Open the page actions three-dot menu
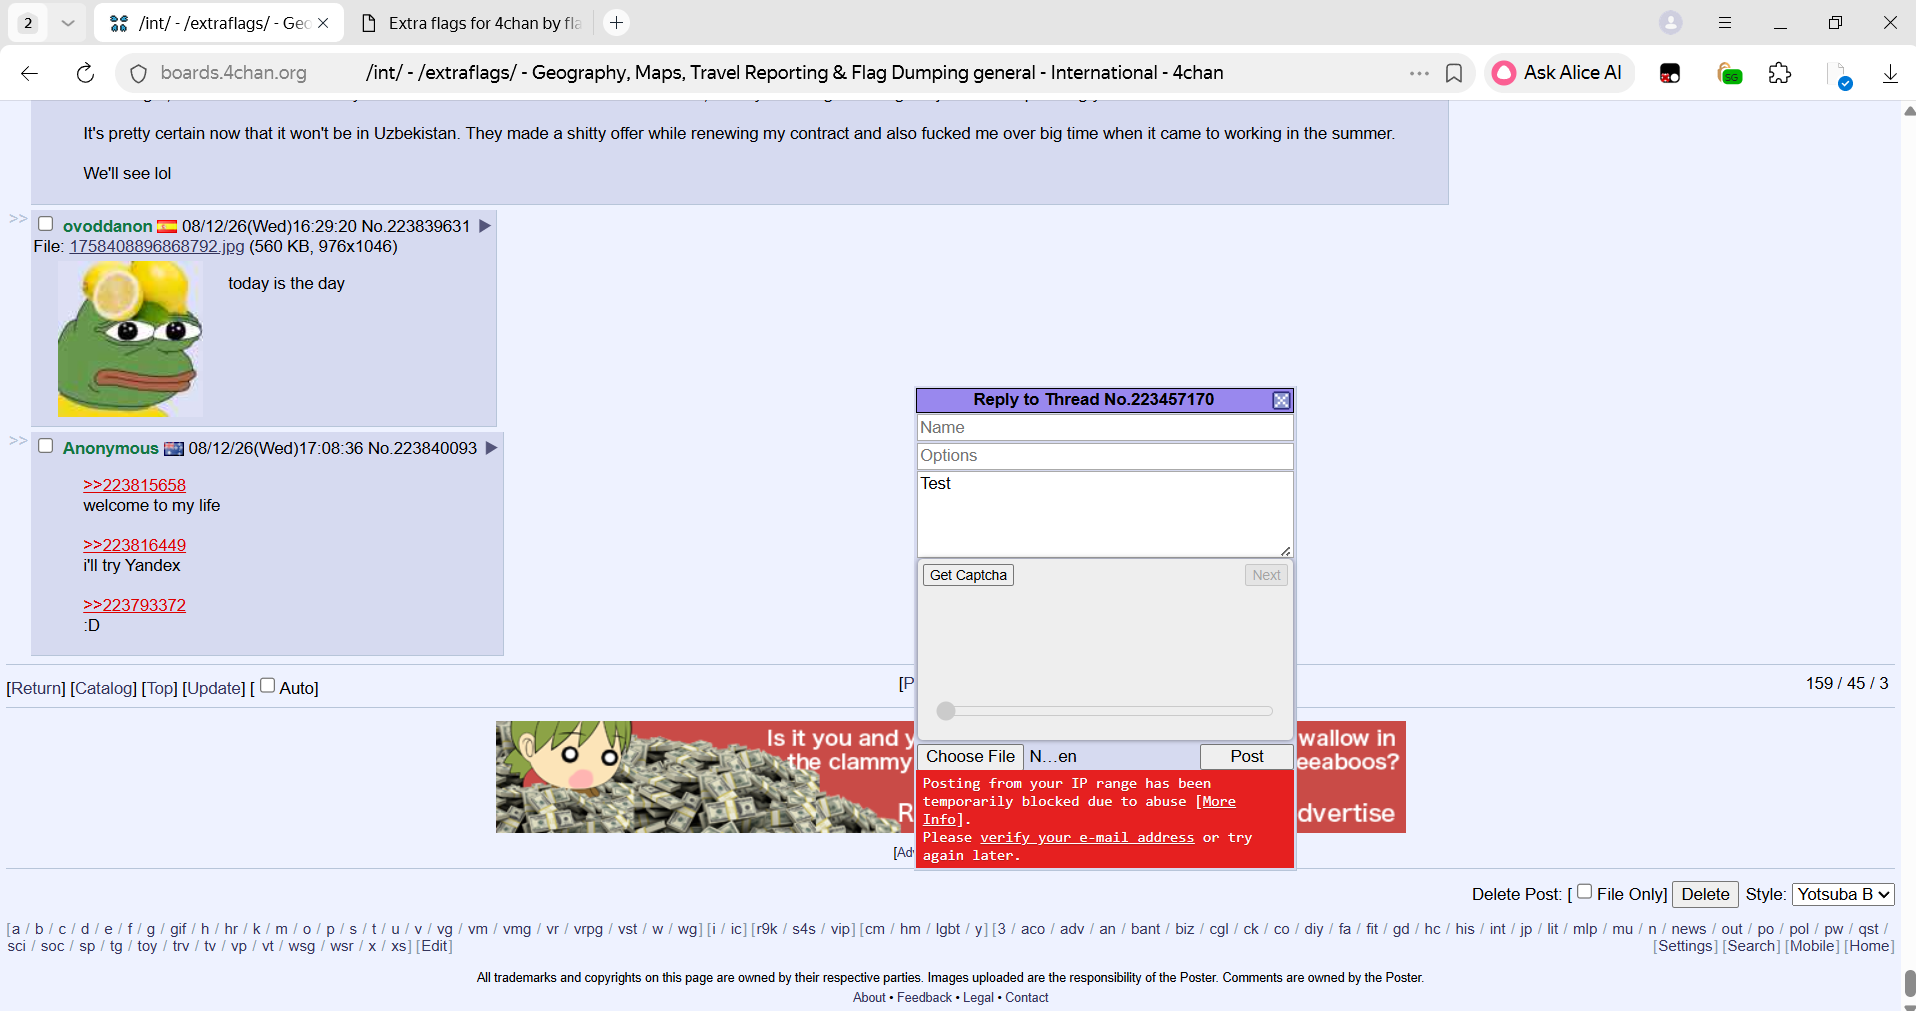The width and height of the screenshot is (1916, 1011). pyautogui.click(x=1419, y=73)
